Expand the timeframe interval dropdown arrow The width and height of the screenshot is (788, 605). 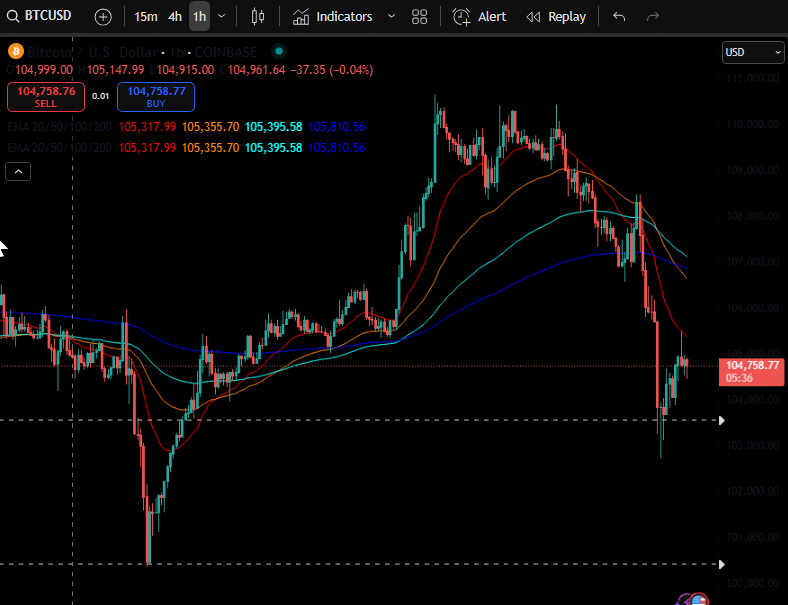point(221,17)
